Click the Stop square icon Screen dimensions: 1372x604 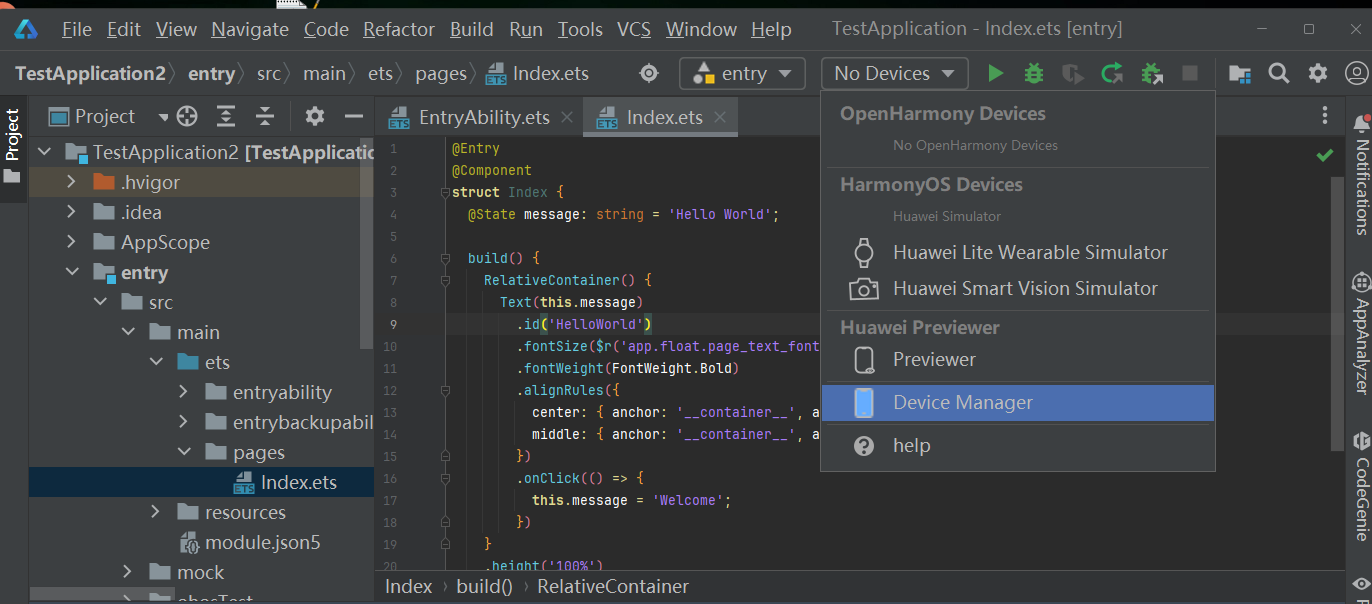click(x=1190, y=73)
